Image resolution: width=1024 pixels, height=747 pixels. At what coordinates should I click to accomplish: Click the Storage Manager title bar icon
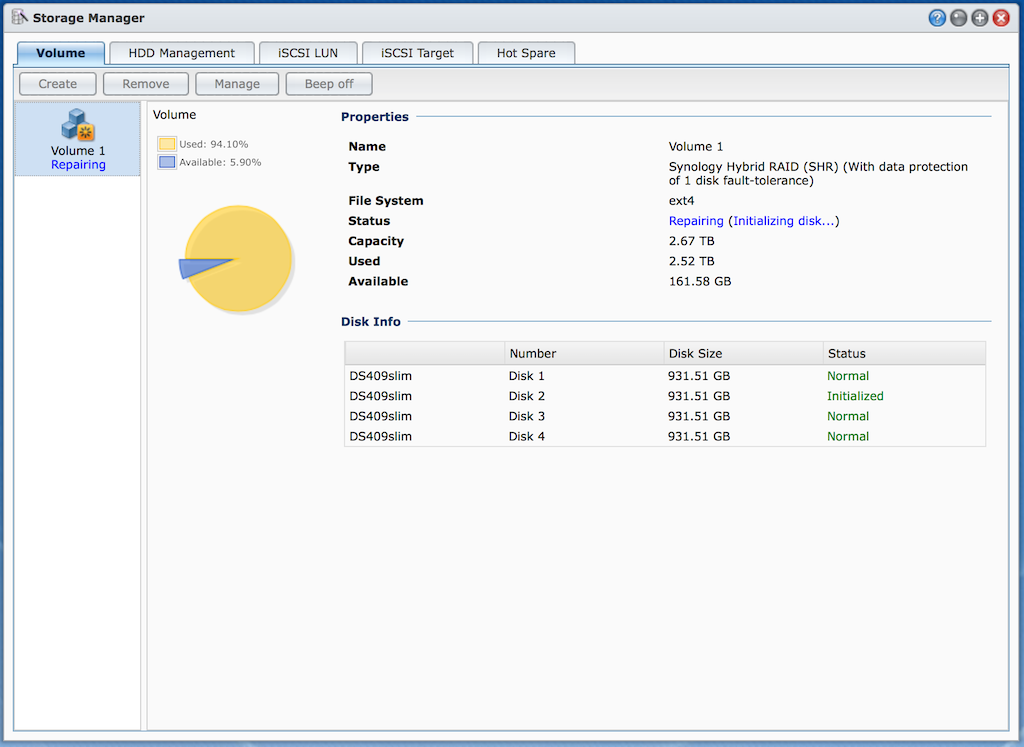[20, 17]
